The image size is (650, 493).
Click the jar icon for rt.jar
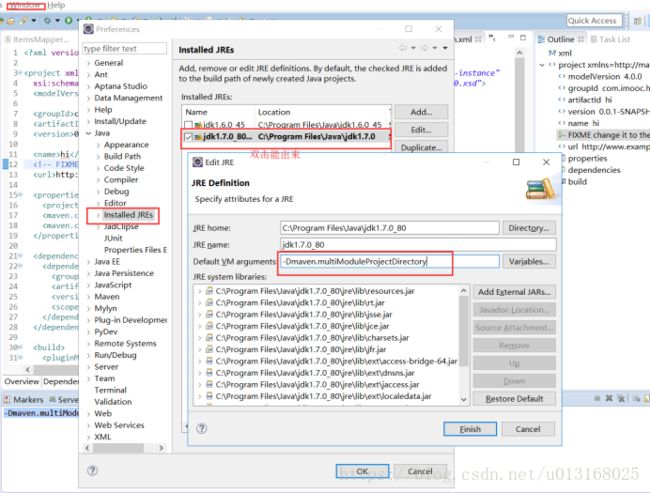point(209,302)
